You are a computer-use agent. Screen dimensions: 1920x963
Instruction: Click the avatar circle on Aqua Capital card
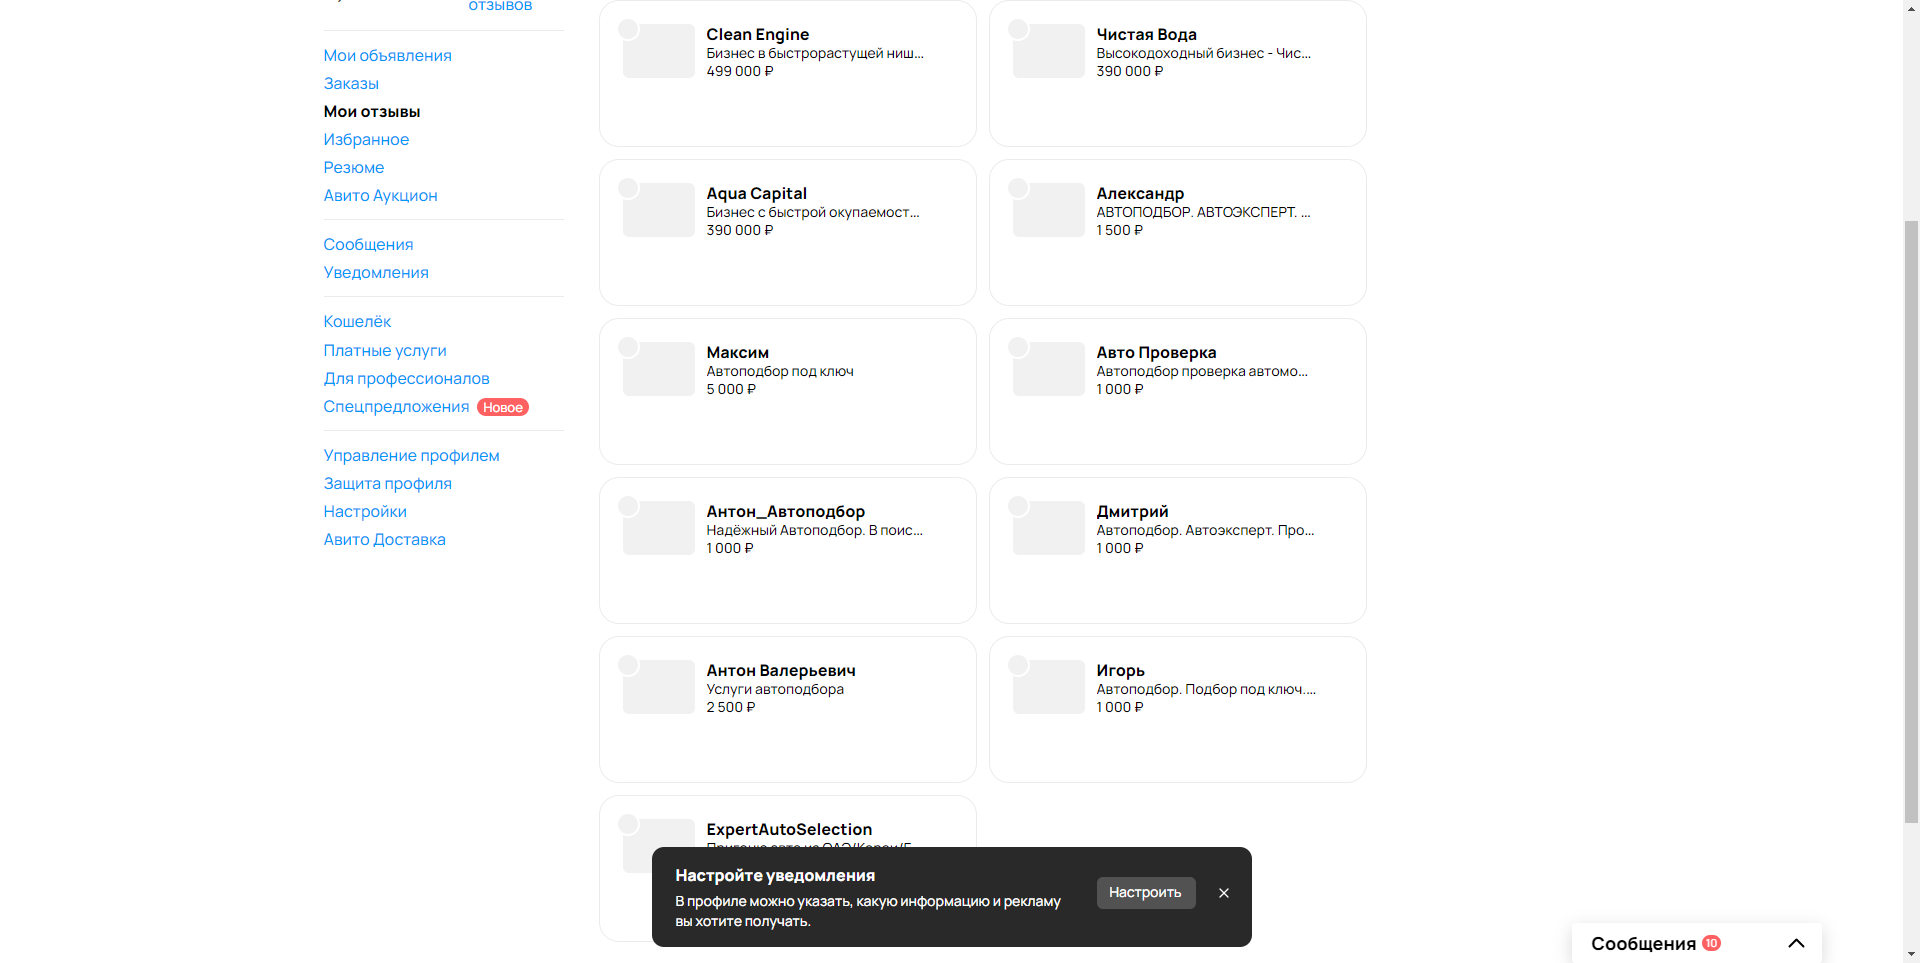628,188
